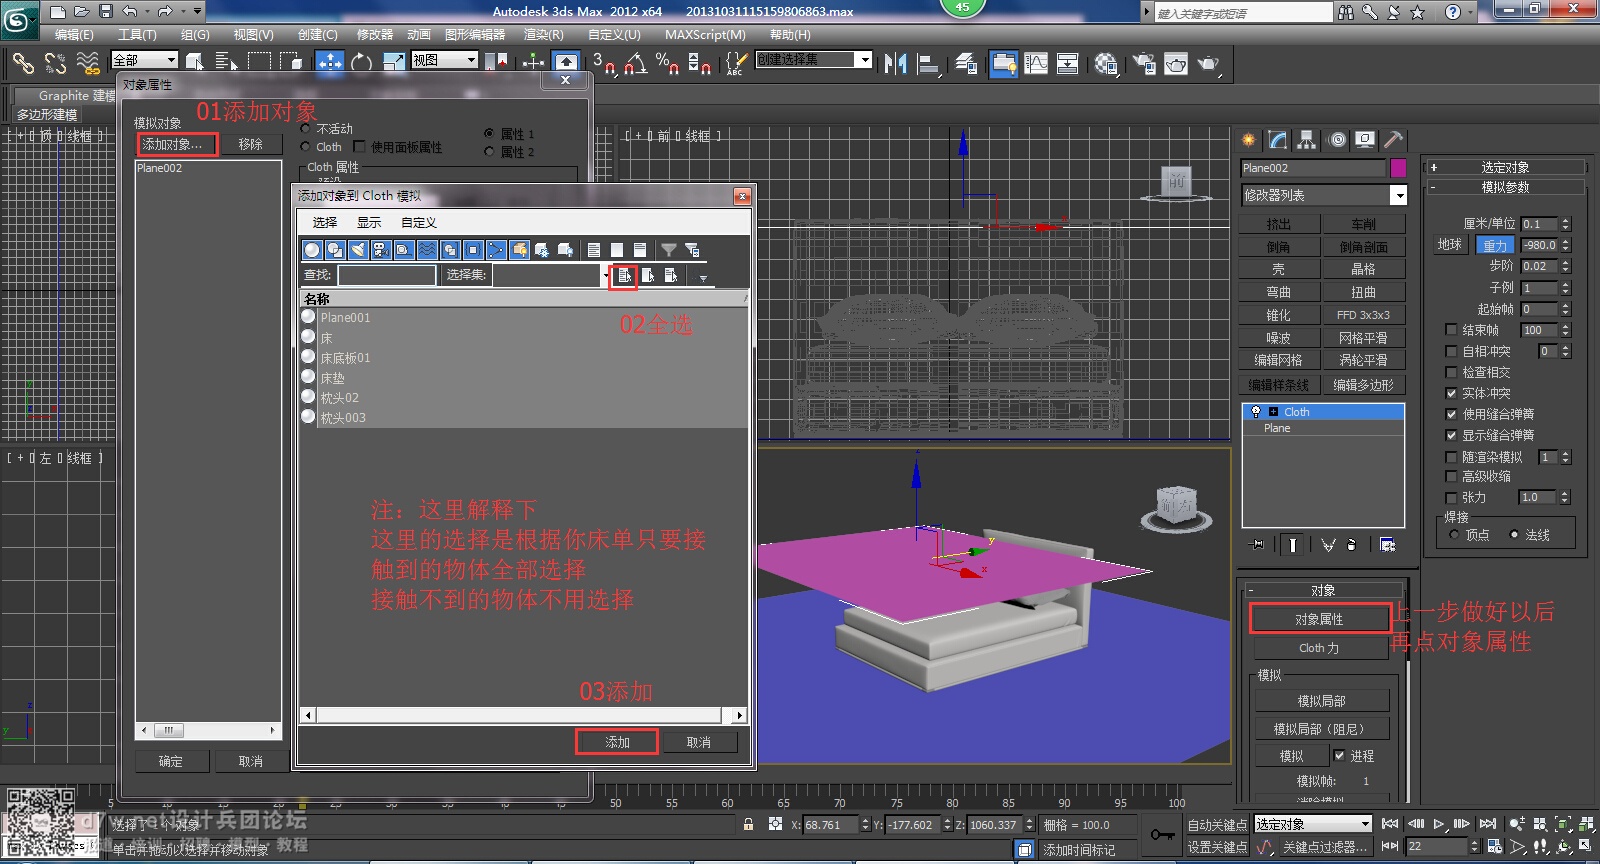Open Time Configuration icon
This screenshot has width=1600, height=864.
point(1494,846)
